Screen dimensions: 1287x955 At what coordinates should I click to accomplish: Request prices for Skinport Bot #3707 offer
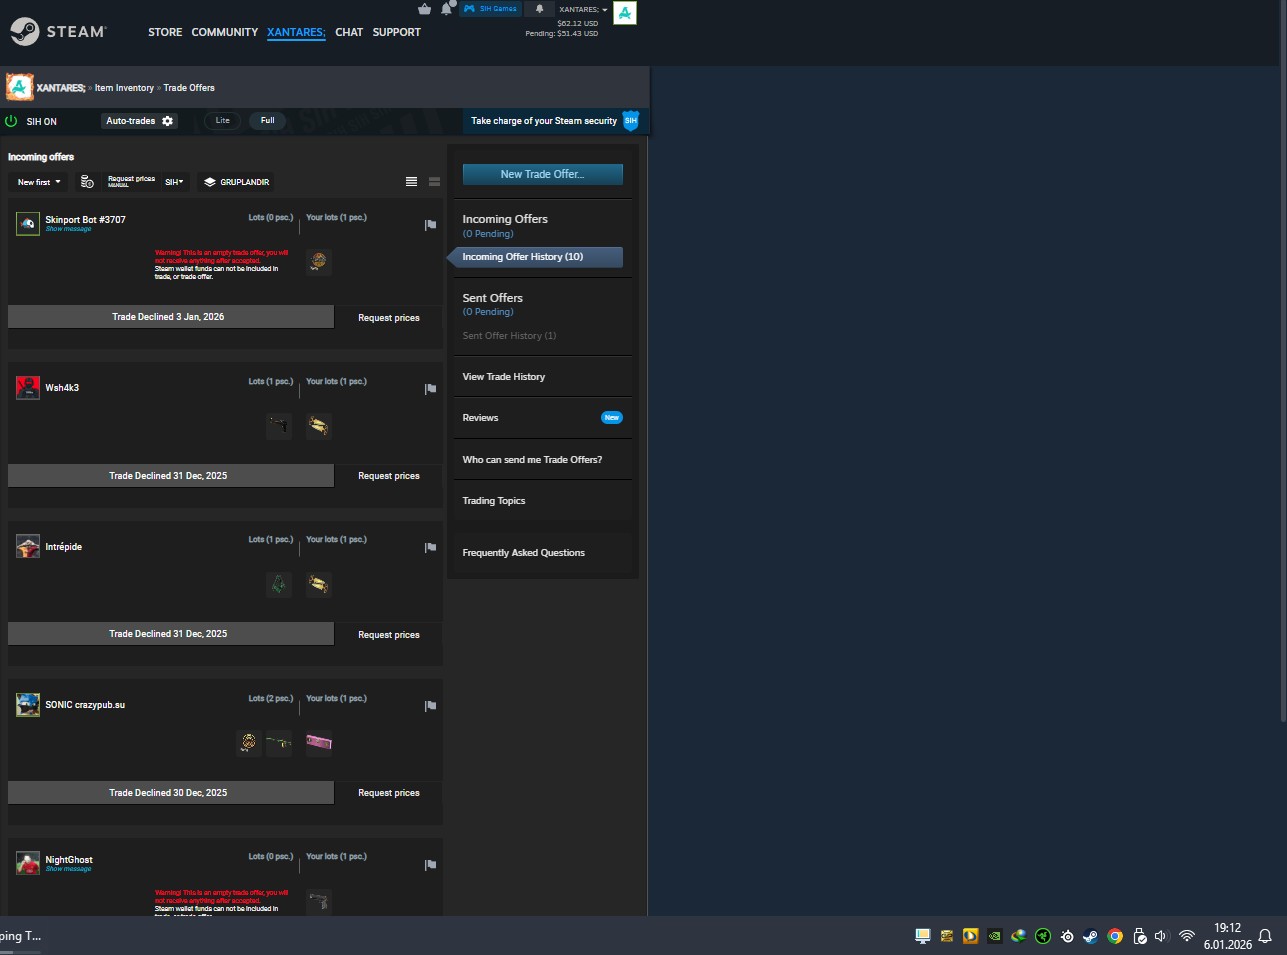pos(389,318)
